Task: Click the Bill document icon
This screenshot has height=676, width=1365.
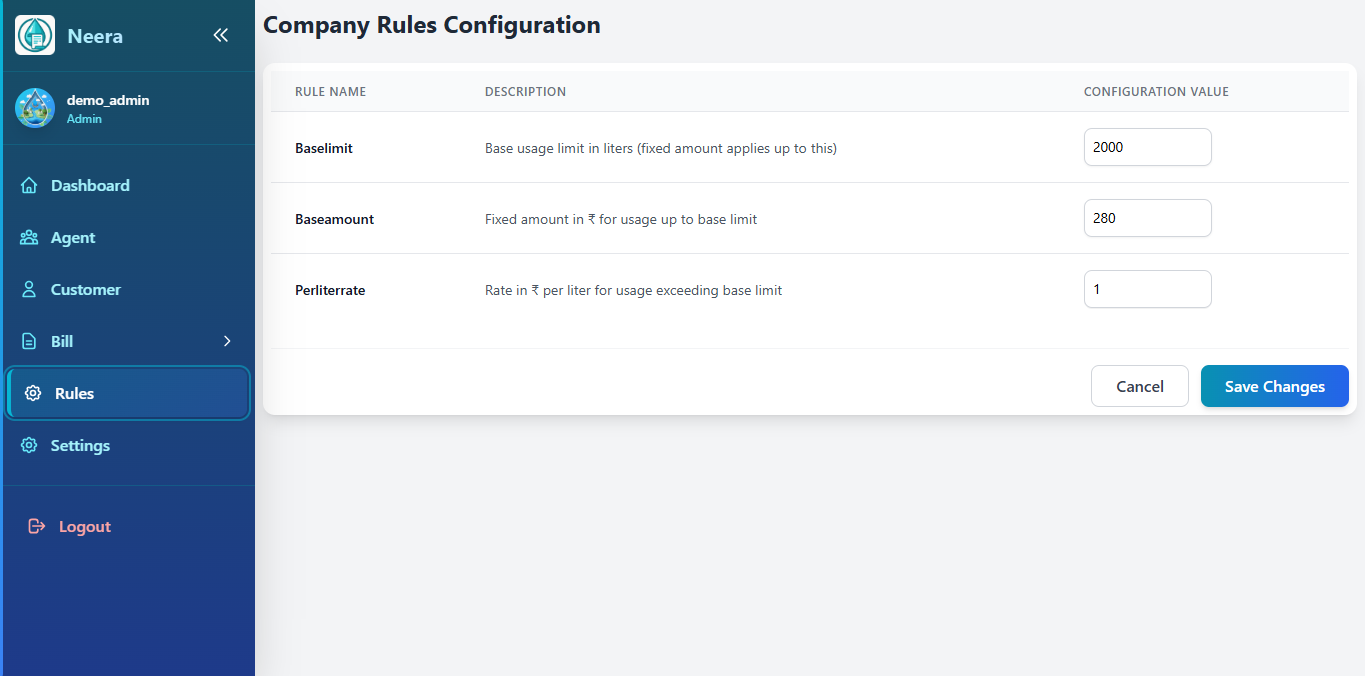Action: tap(29, 342)
